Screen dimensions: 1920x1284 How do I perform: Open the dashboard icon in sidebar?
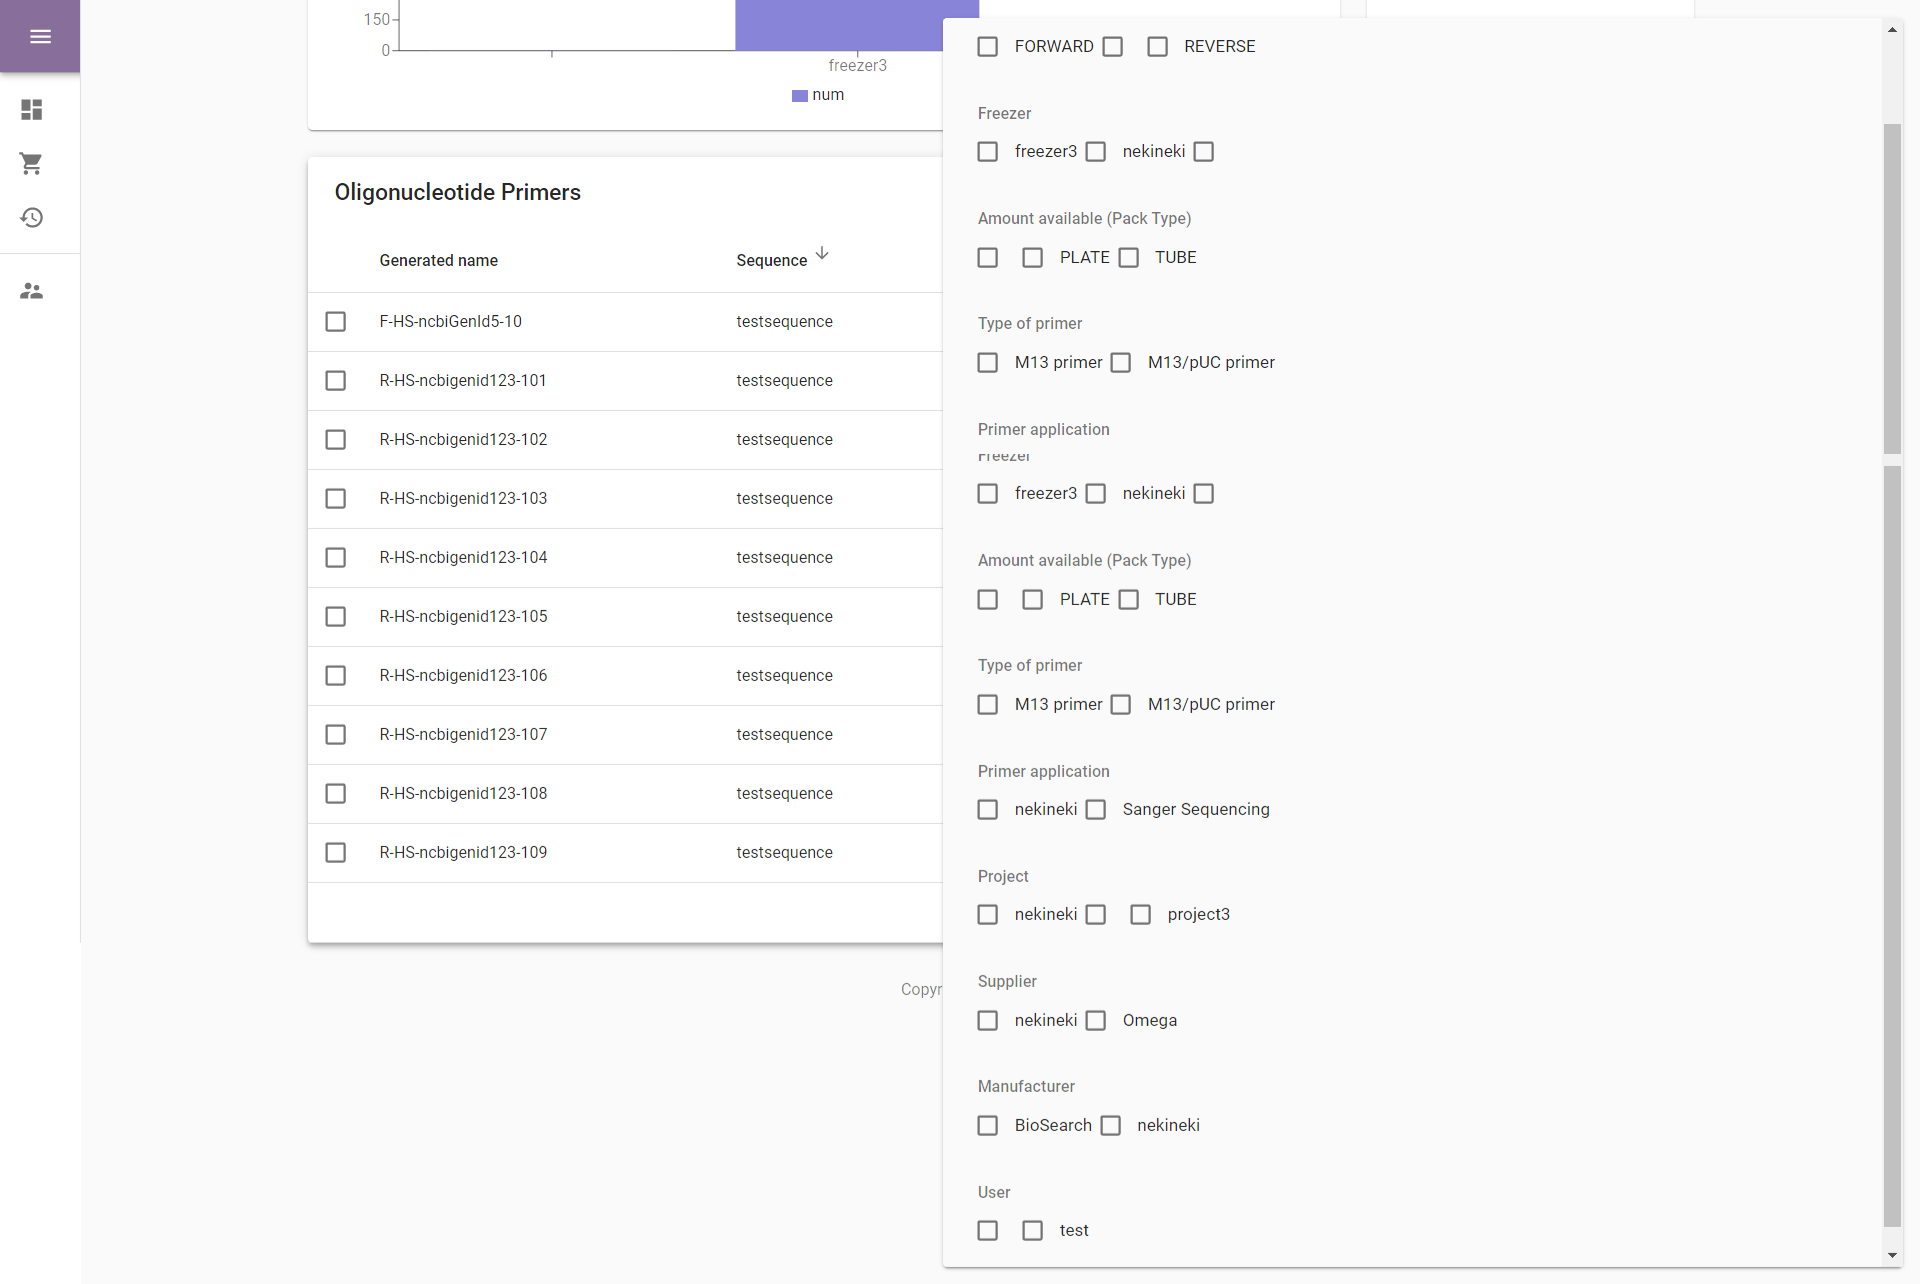(32, 109)
